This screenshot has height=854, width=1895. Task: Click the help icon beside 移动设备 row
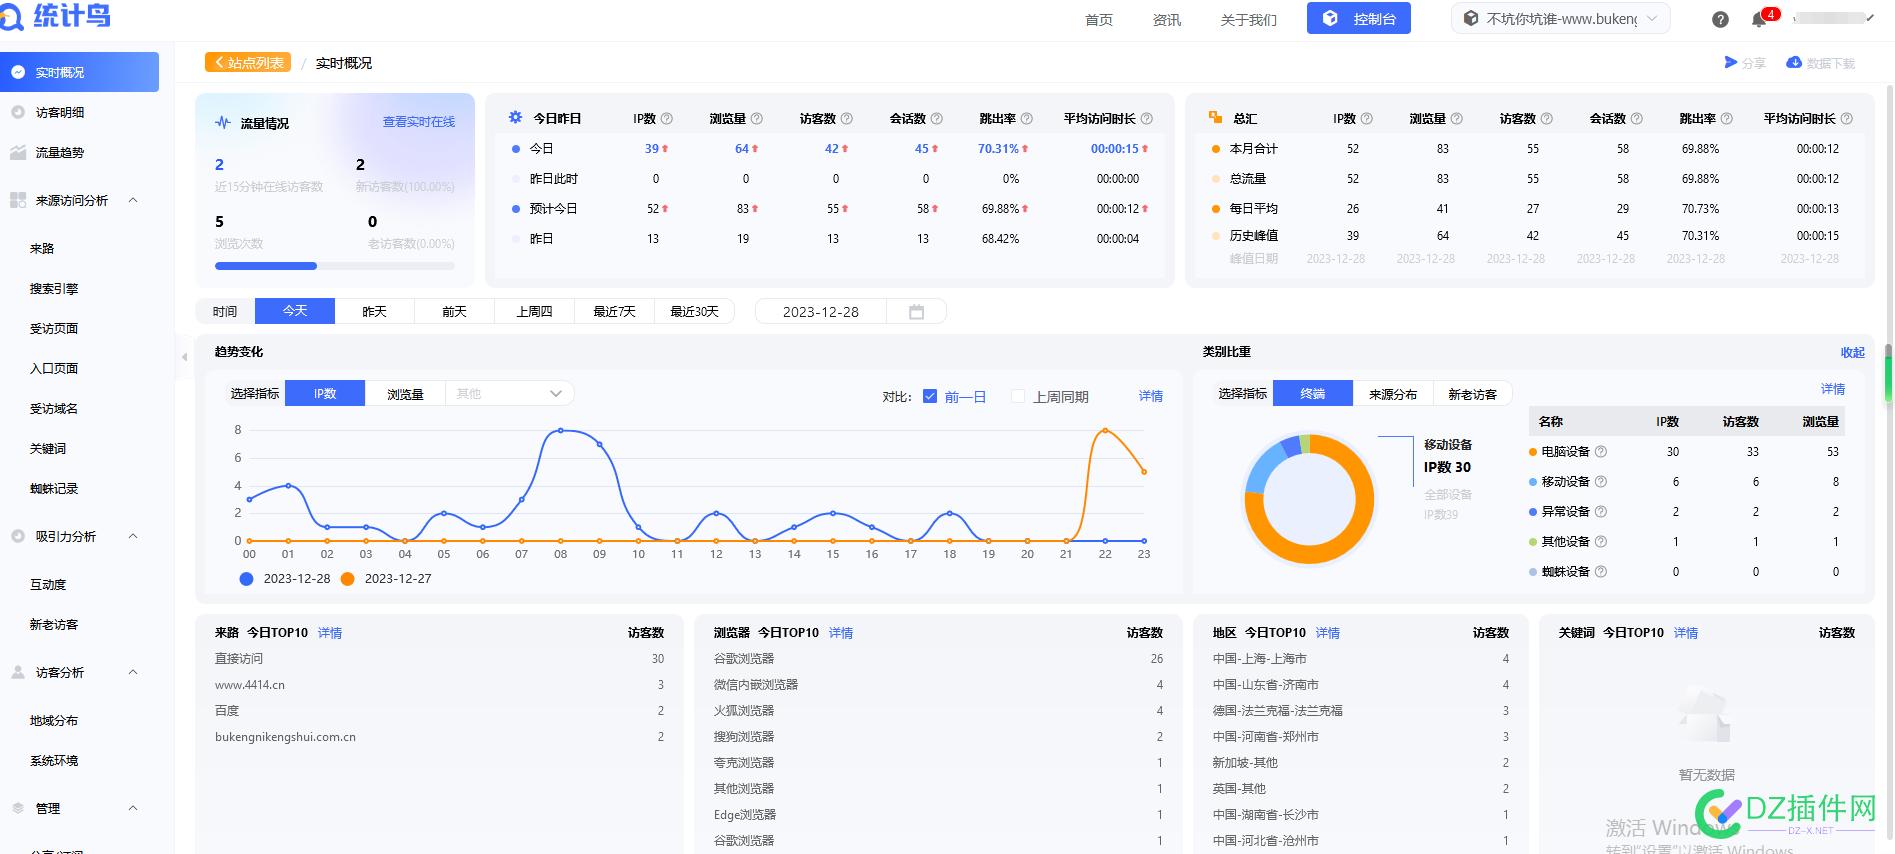coord(1601,482)
